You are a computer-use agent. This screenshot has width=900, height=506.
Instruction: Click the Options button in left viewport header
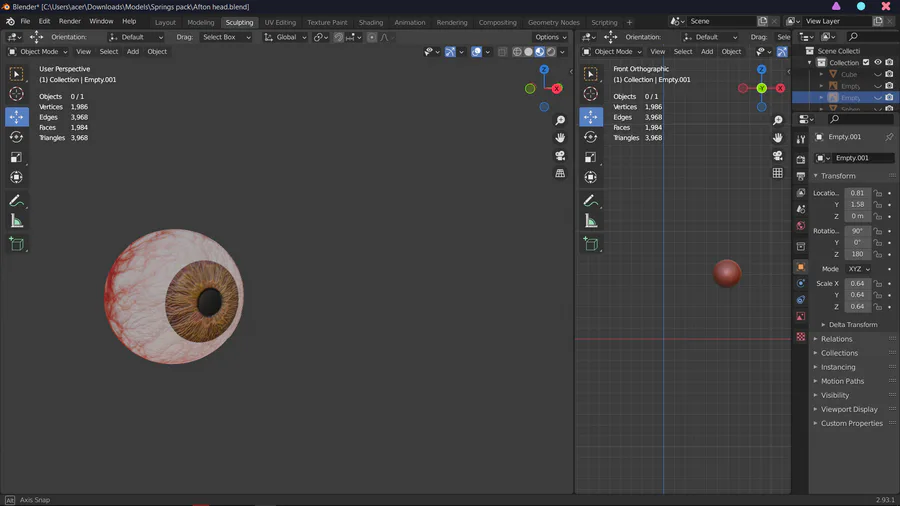coord(550,37)
